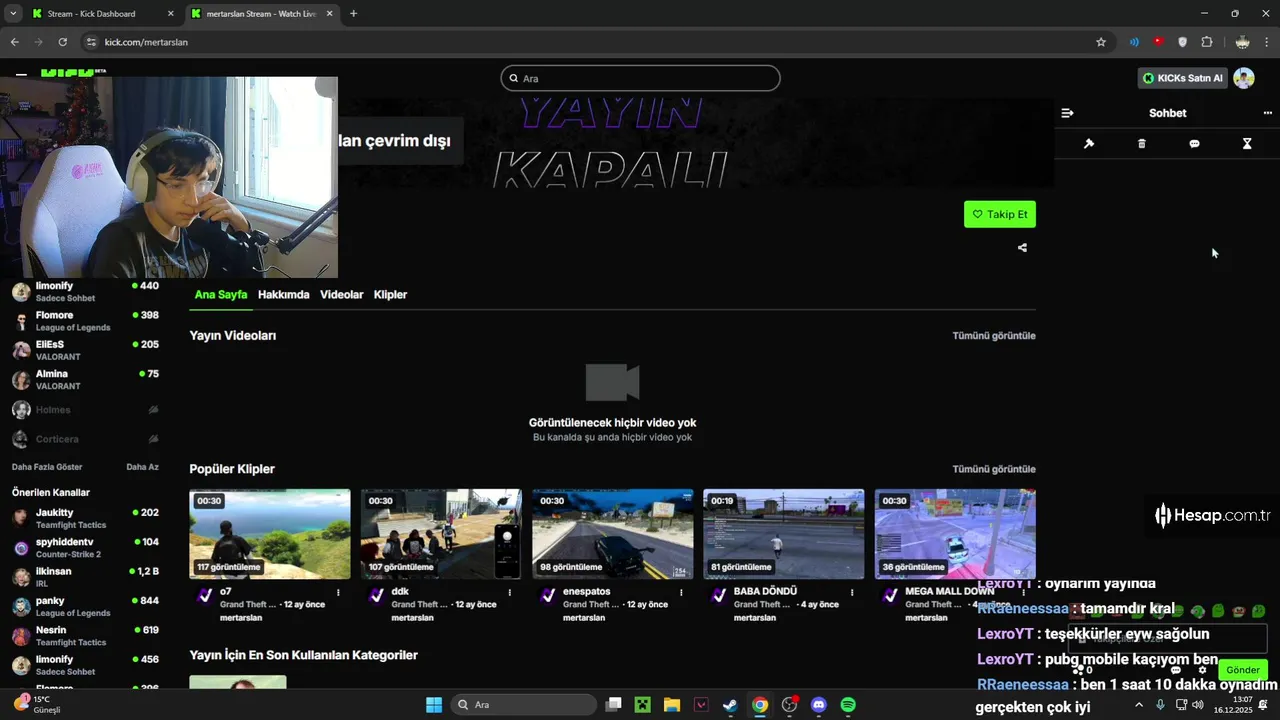Screen dimensions: 1280x720
Task: Open File Explorer from the taskbar
Action: pyautogui.click(x=672, y=705)
